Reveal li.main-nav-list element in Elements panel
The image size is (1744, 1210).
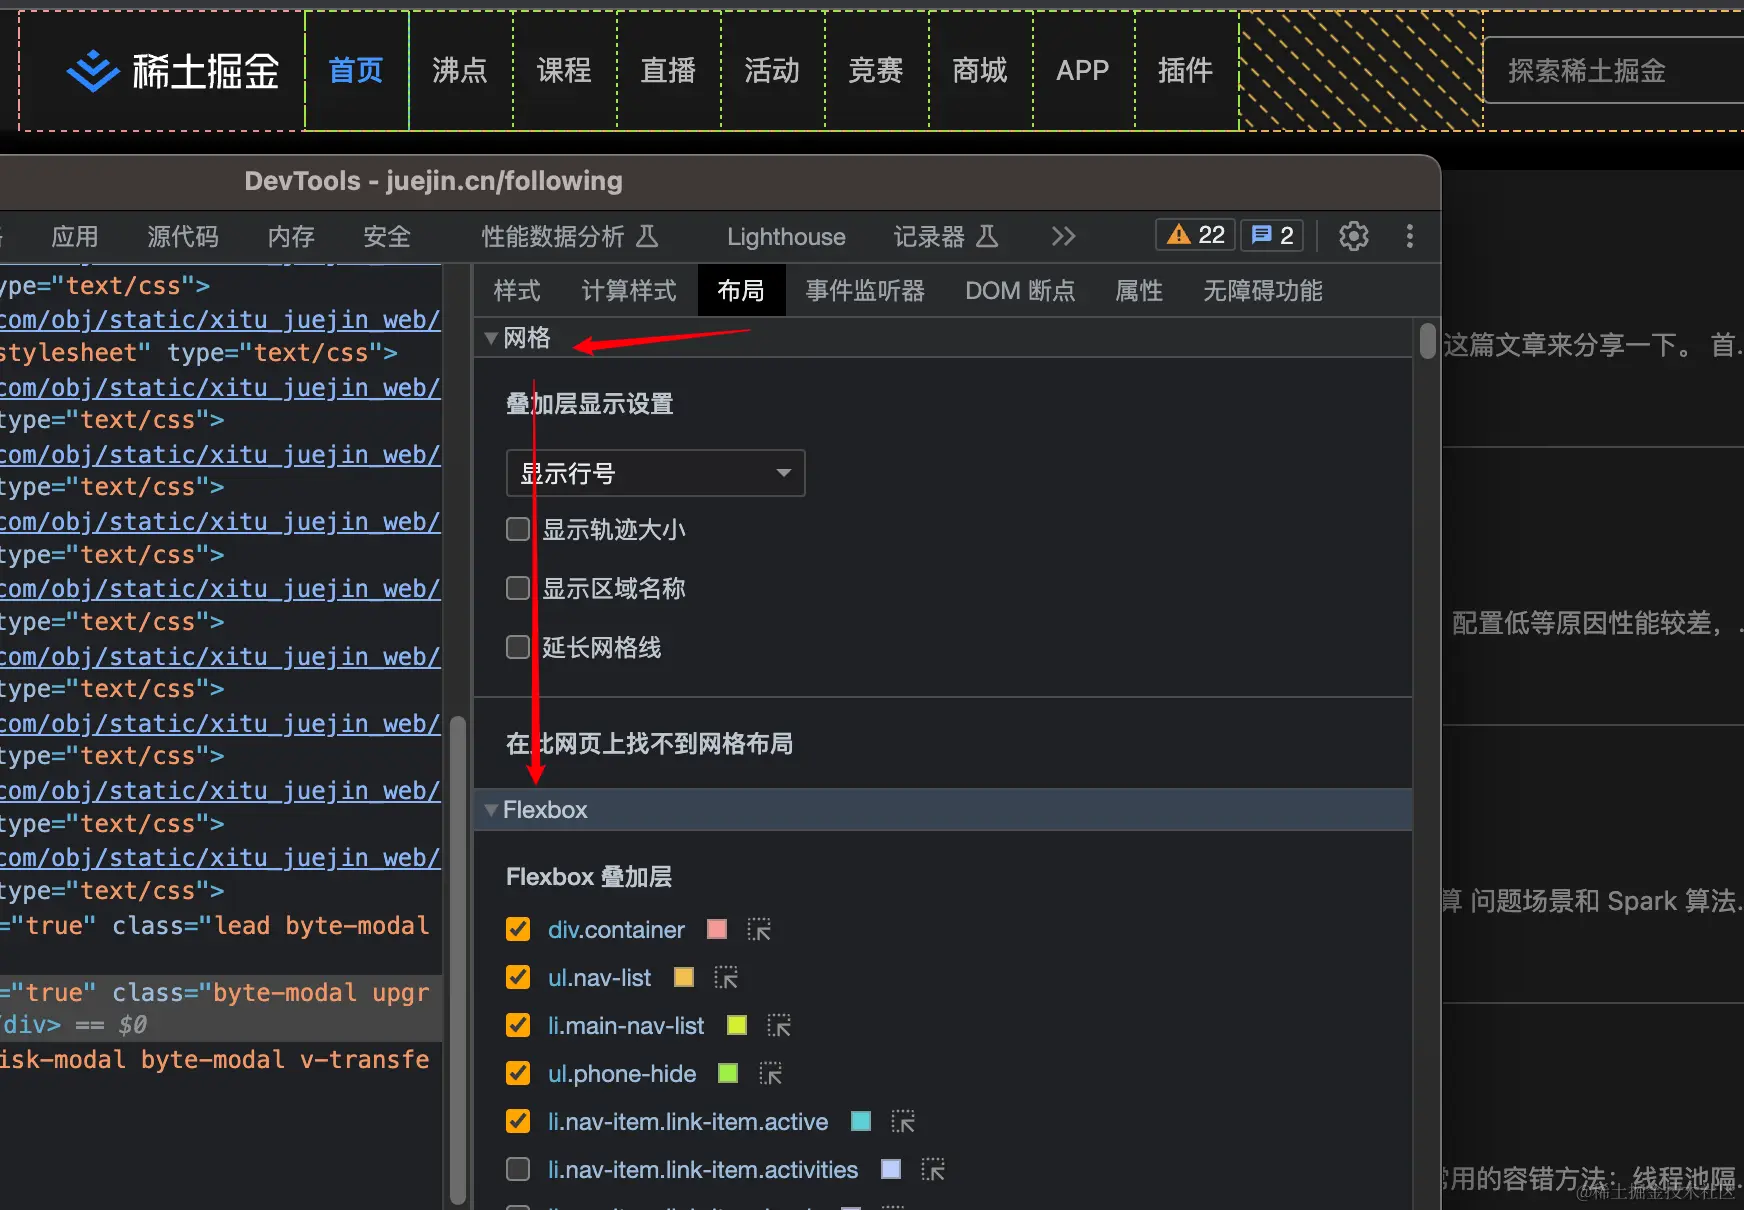(779, 1026)
